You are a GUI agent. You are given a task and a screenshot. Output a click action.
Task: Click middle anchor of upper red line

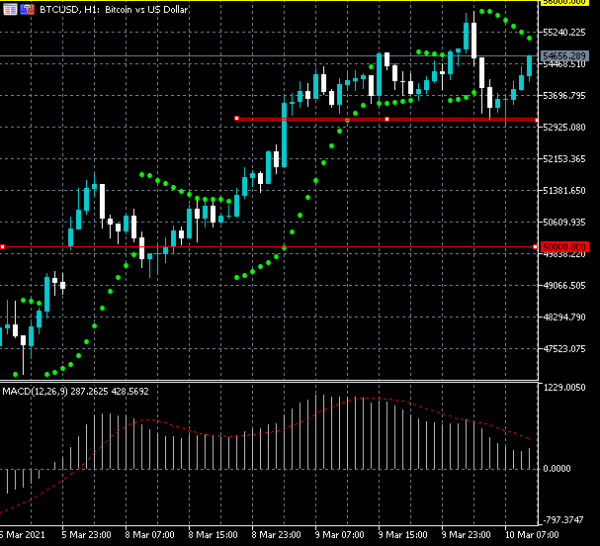pyautogui.click(x=387, y=119)
